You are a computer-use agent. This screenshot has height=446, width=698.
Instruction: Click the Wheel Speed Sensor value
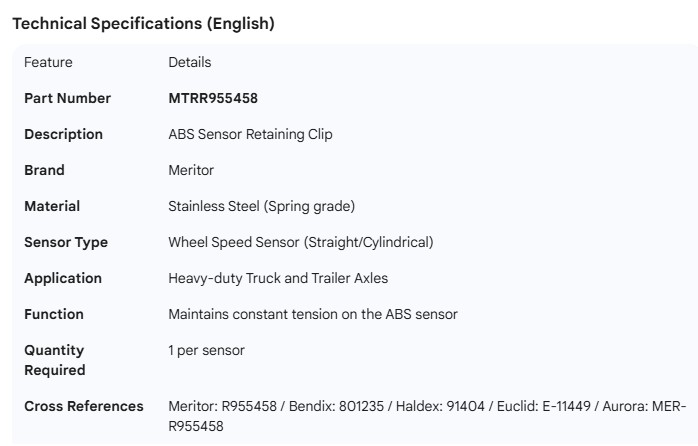coord(300,242)
